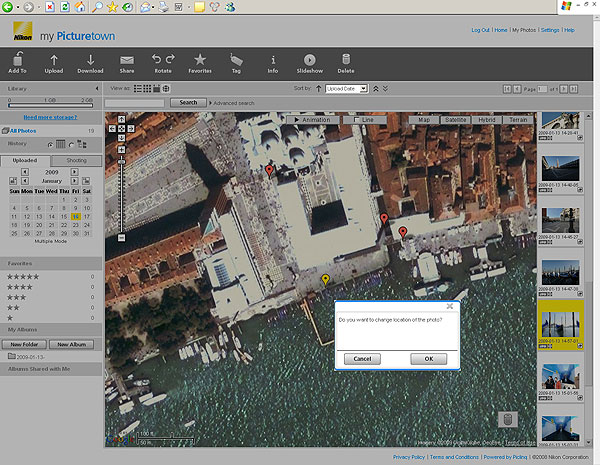Select Terrain view type

(518, 120)
